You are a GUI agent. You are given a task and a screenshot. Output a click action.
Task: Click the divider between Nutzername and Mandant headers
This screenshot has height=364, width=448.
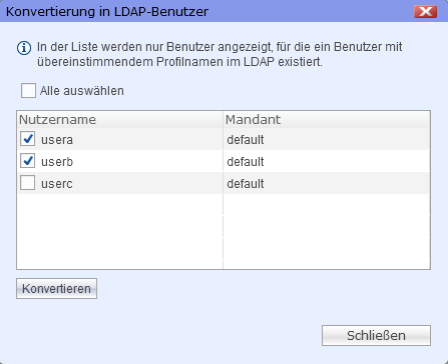coord(223,119)
